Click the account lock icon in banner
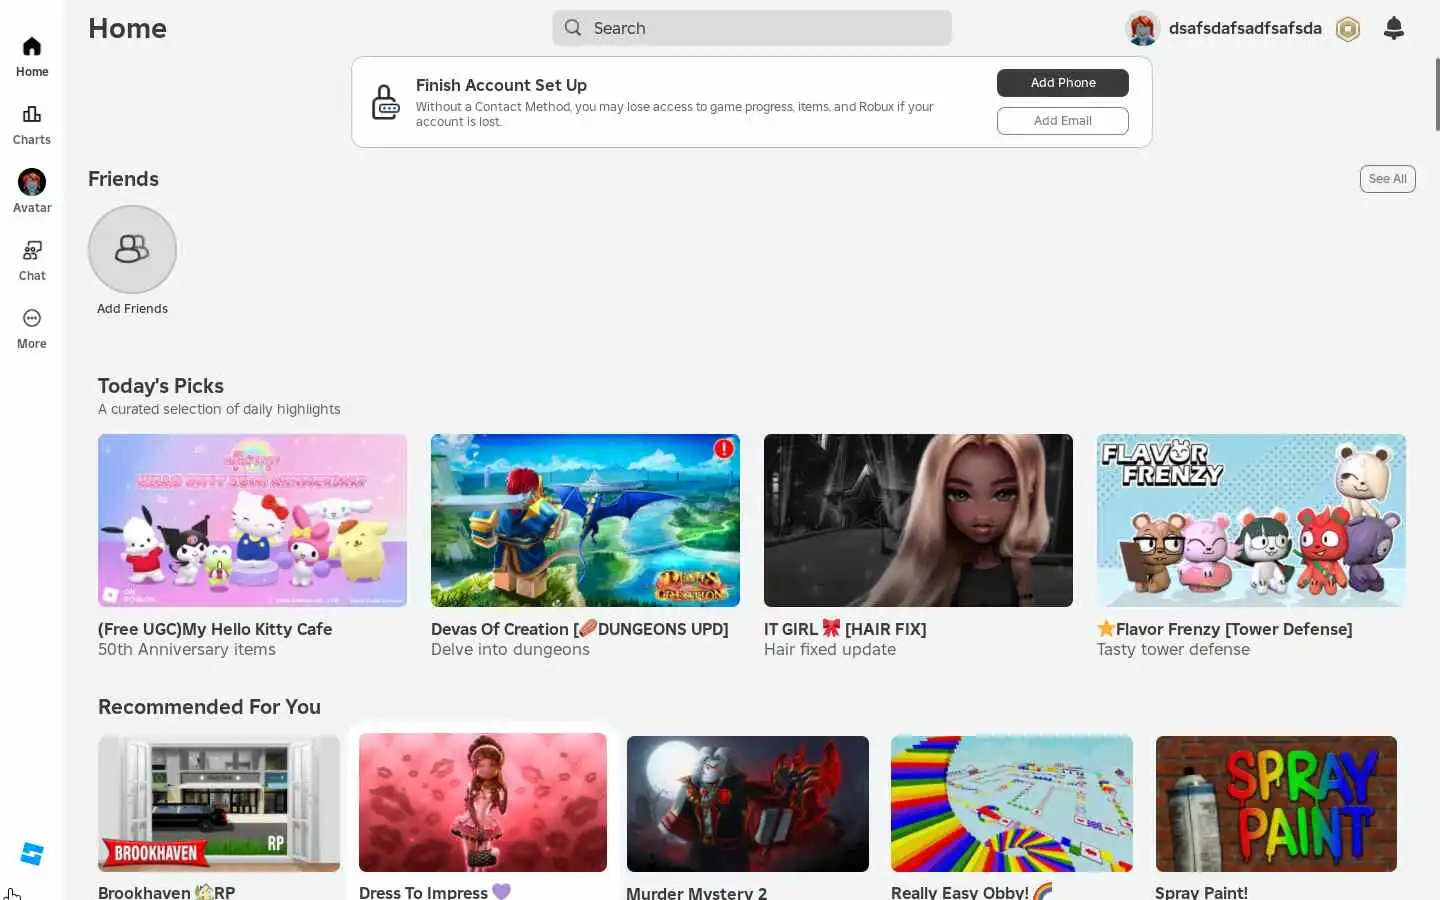 coord(386,102)
